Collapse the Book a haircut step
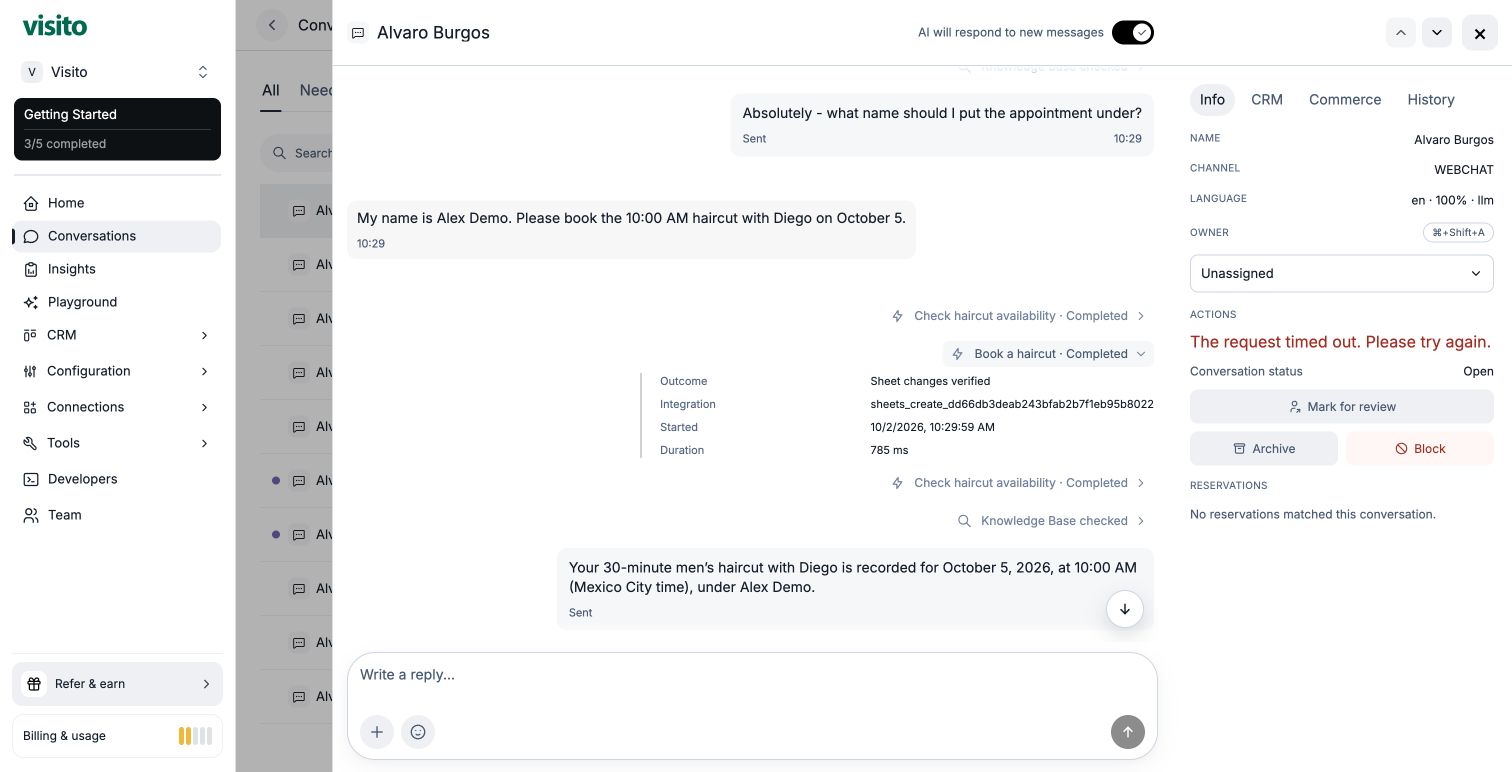The image size is (1512, 772). (1048, 354)
